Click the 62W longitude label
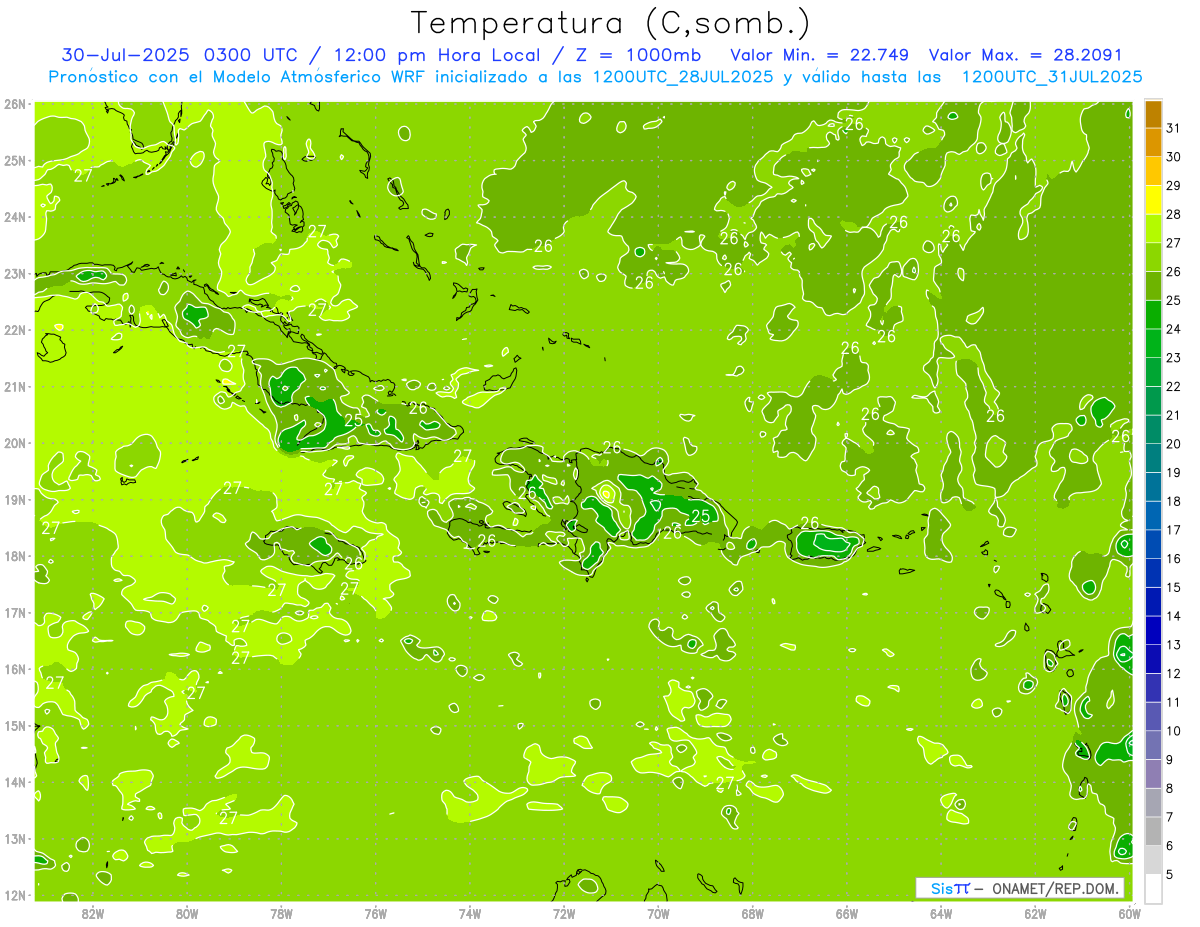Viewport: 1200px width, 927px height. (x=1035, y=912)
